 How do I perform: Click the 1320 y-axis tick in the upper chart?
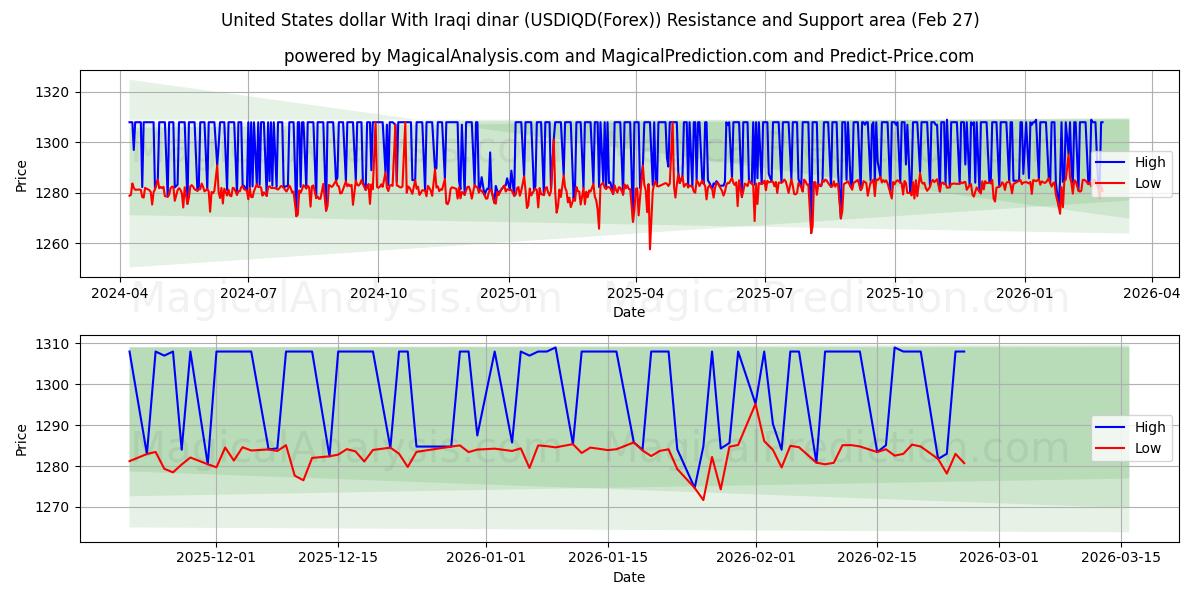(x=55, y=92)
